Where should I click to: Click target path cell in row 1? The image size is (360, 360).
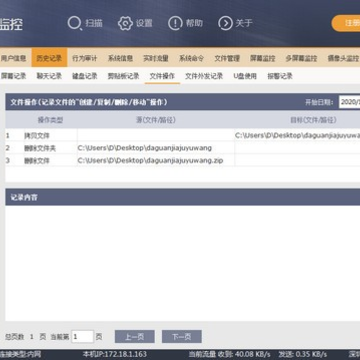(297, 135)
